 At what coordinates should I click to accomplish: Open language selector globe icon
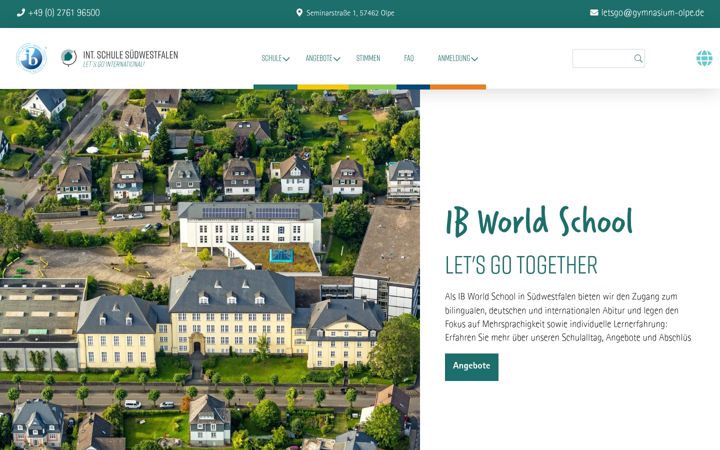[x=704, y=58]
